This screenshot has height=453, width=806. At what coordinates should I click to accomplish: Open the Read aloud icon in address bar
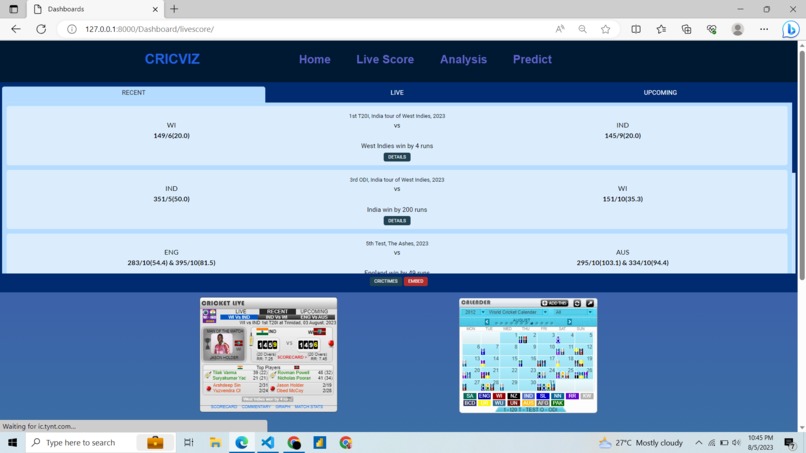[560, 29]
